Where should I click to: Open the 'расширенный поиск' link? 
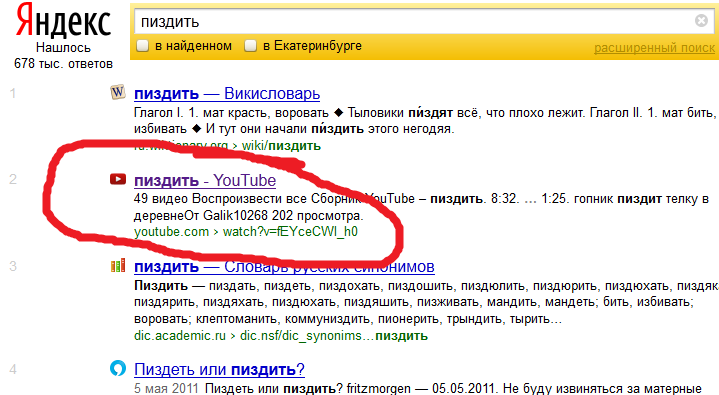pos(654,48)
